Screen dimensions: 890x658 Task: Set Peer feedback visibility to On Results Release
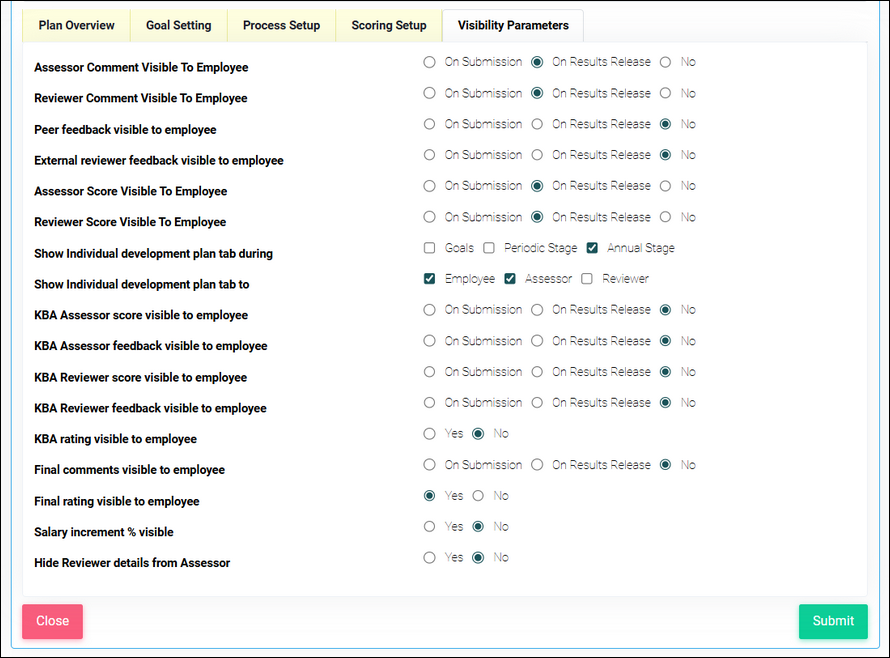pyautogui.click(x=538, y=124)
